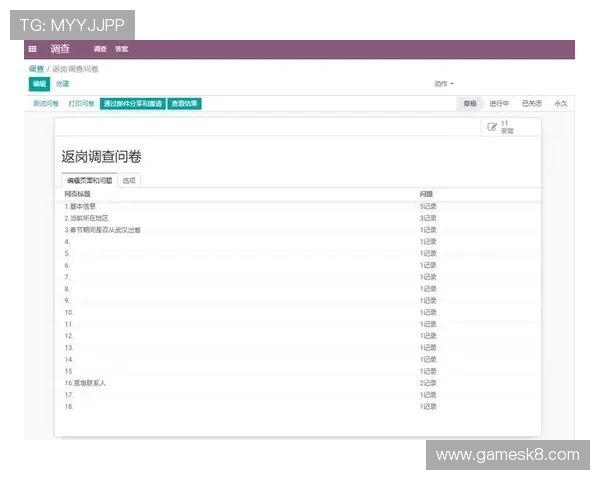Open the page row numbered 5.
Image resolution: width=600 pixels, height=480 pixels.
click(x=298, y=254)
